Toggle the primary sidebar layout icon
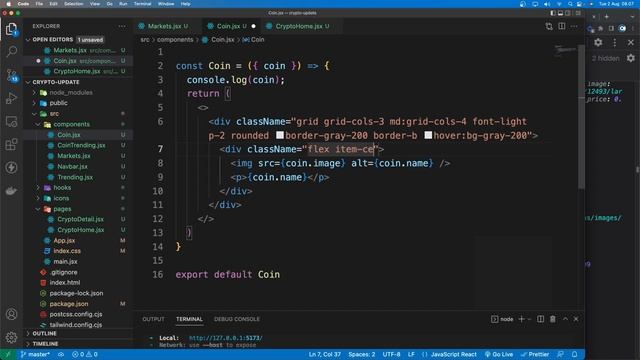 pos(553,13)
